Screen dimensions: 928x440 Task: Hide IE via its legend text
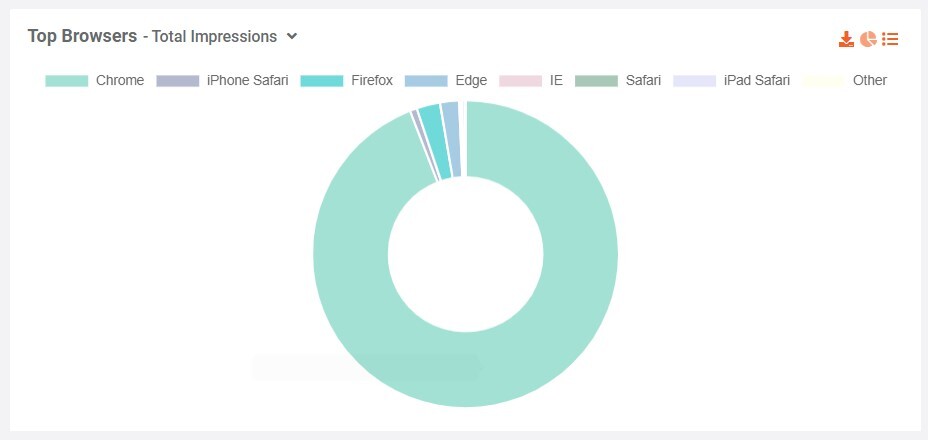coord(556,80)
